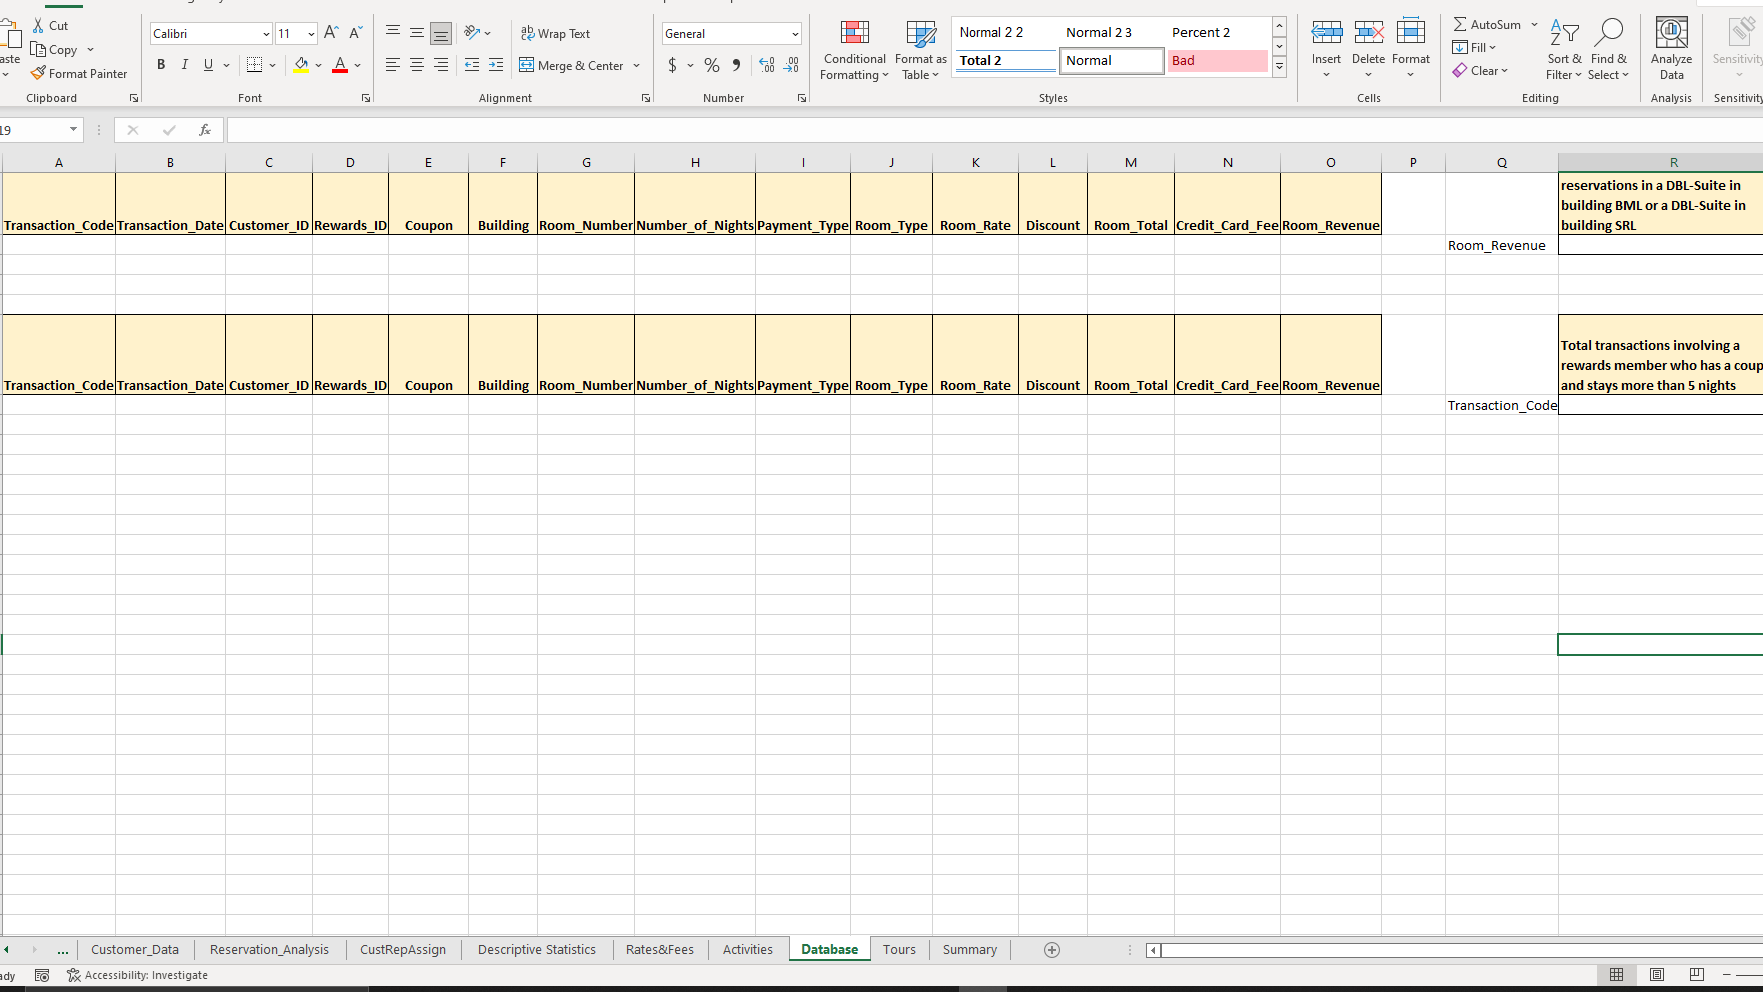Click the Delete cells icon
Screen dimensions: 1763x992
pos(1369,33)
